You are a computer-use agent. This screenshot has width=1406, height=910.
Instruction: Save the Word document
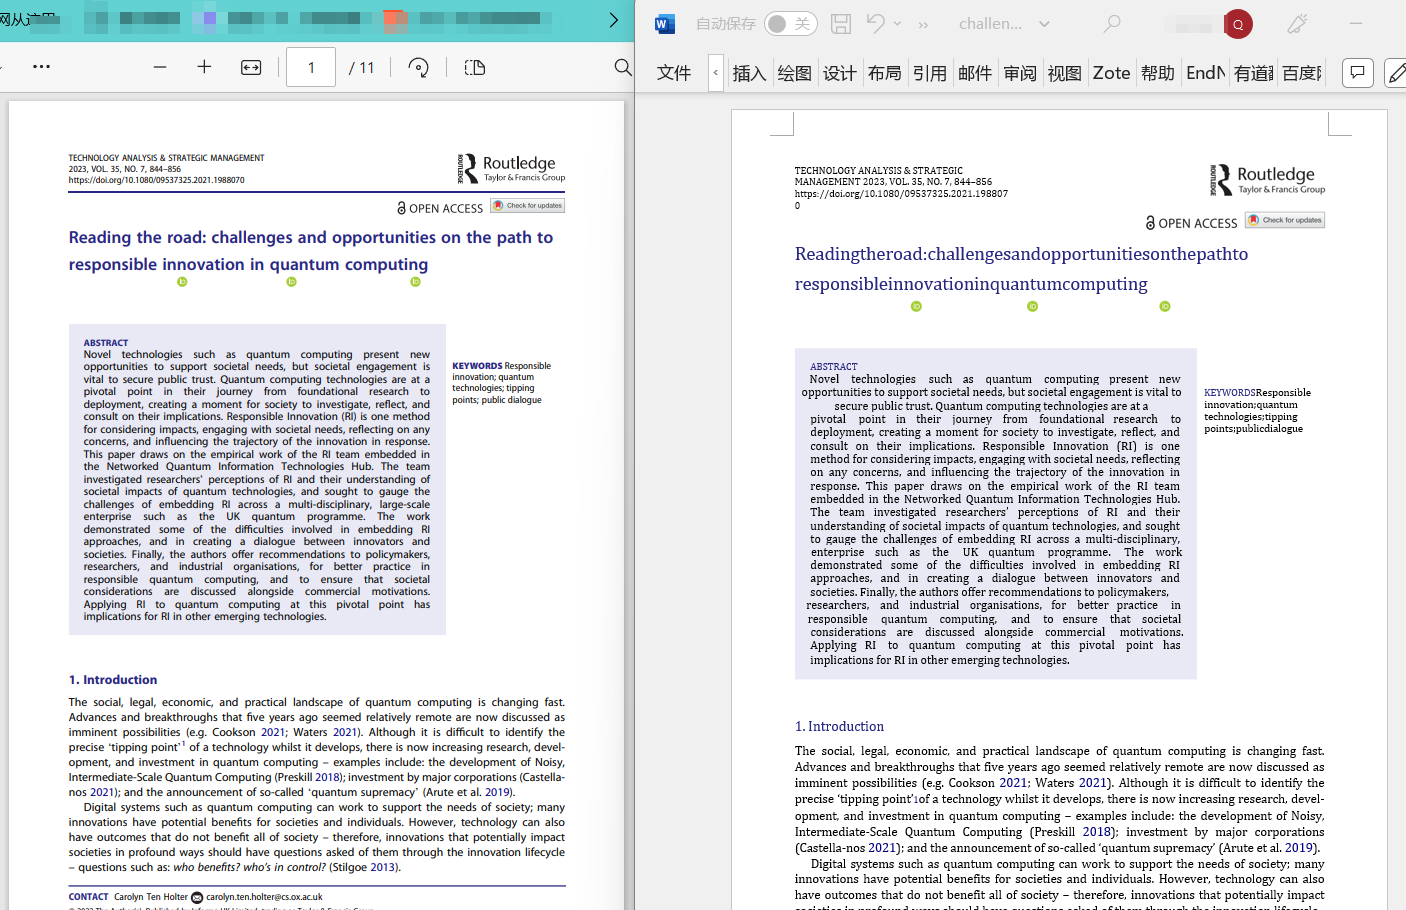(x=841, y=24)
